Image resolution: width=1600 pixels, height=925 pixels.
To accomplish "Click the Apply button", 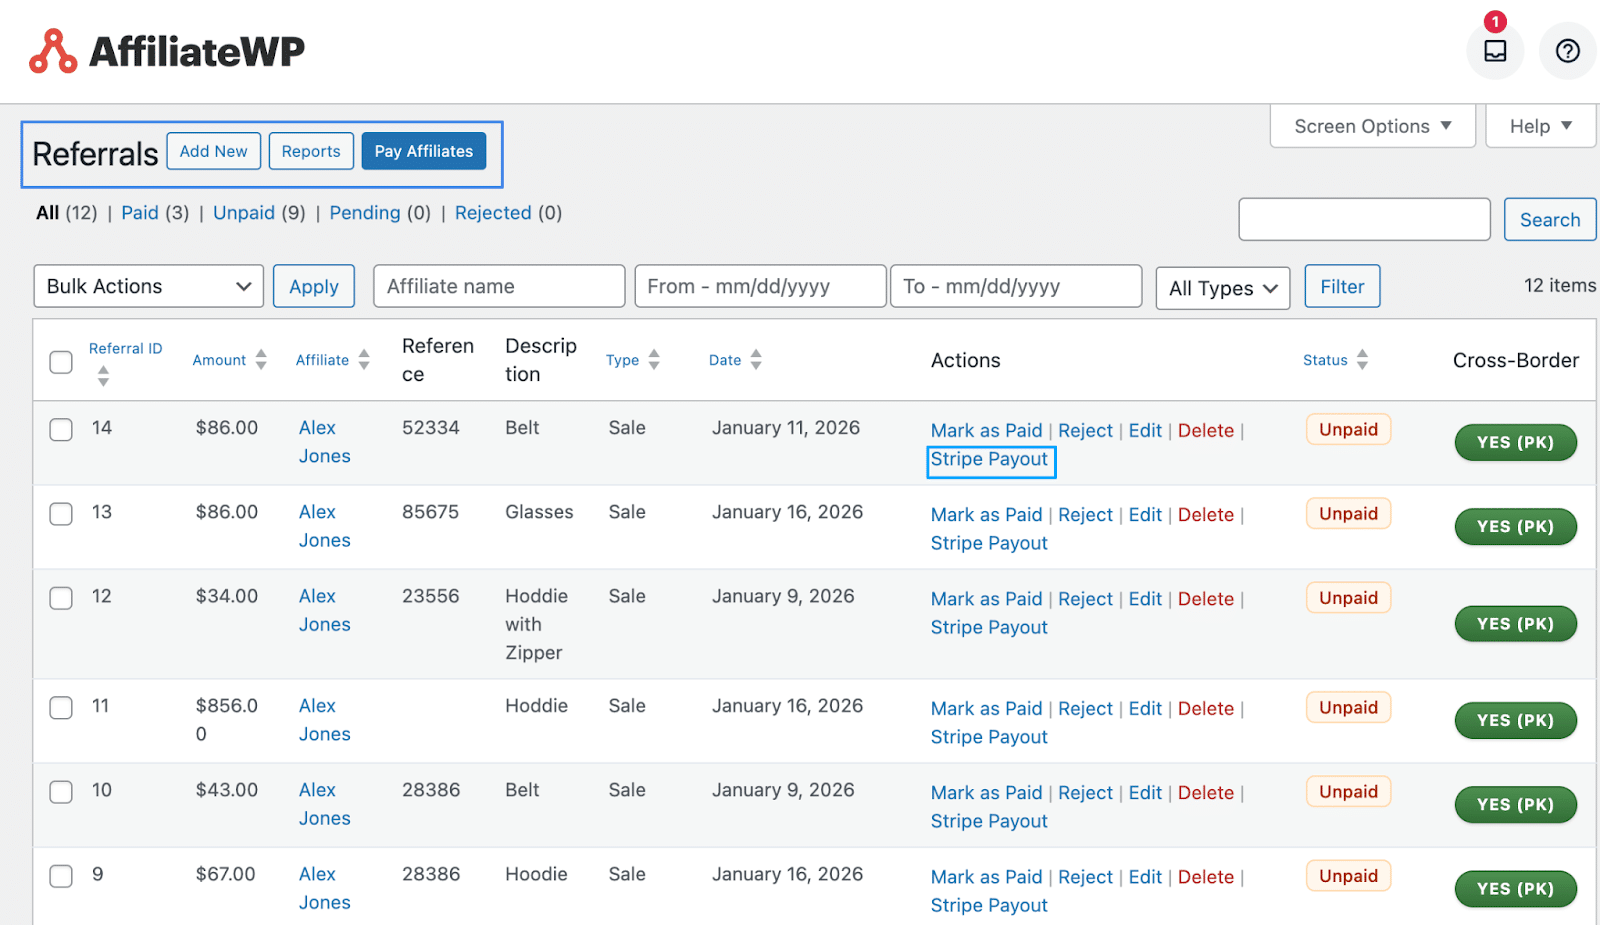I will [x=314, y=286].
